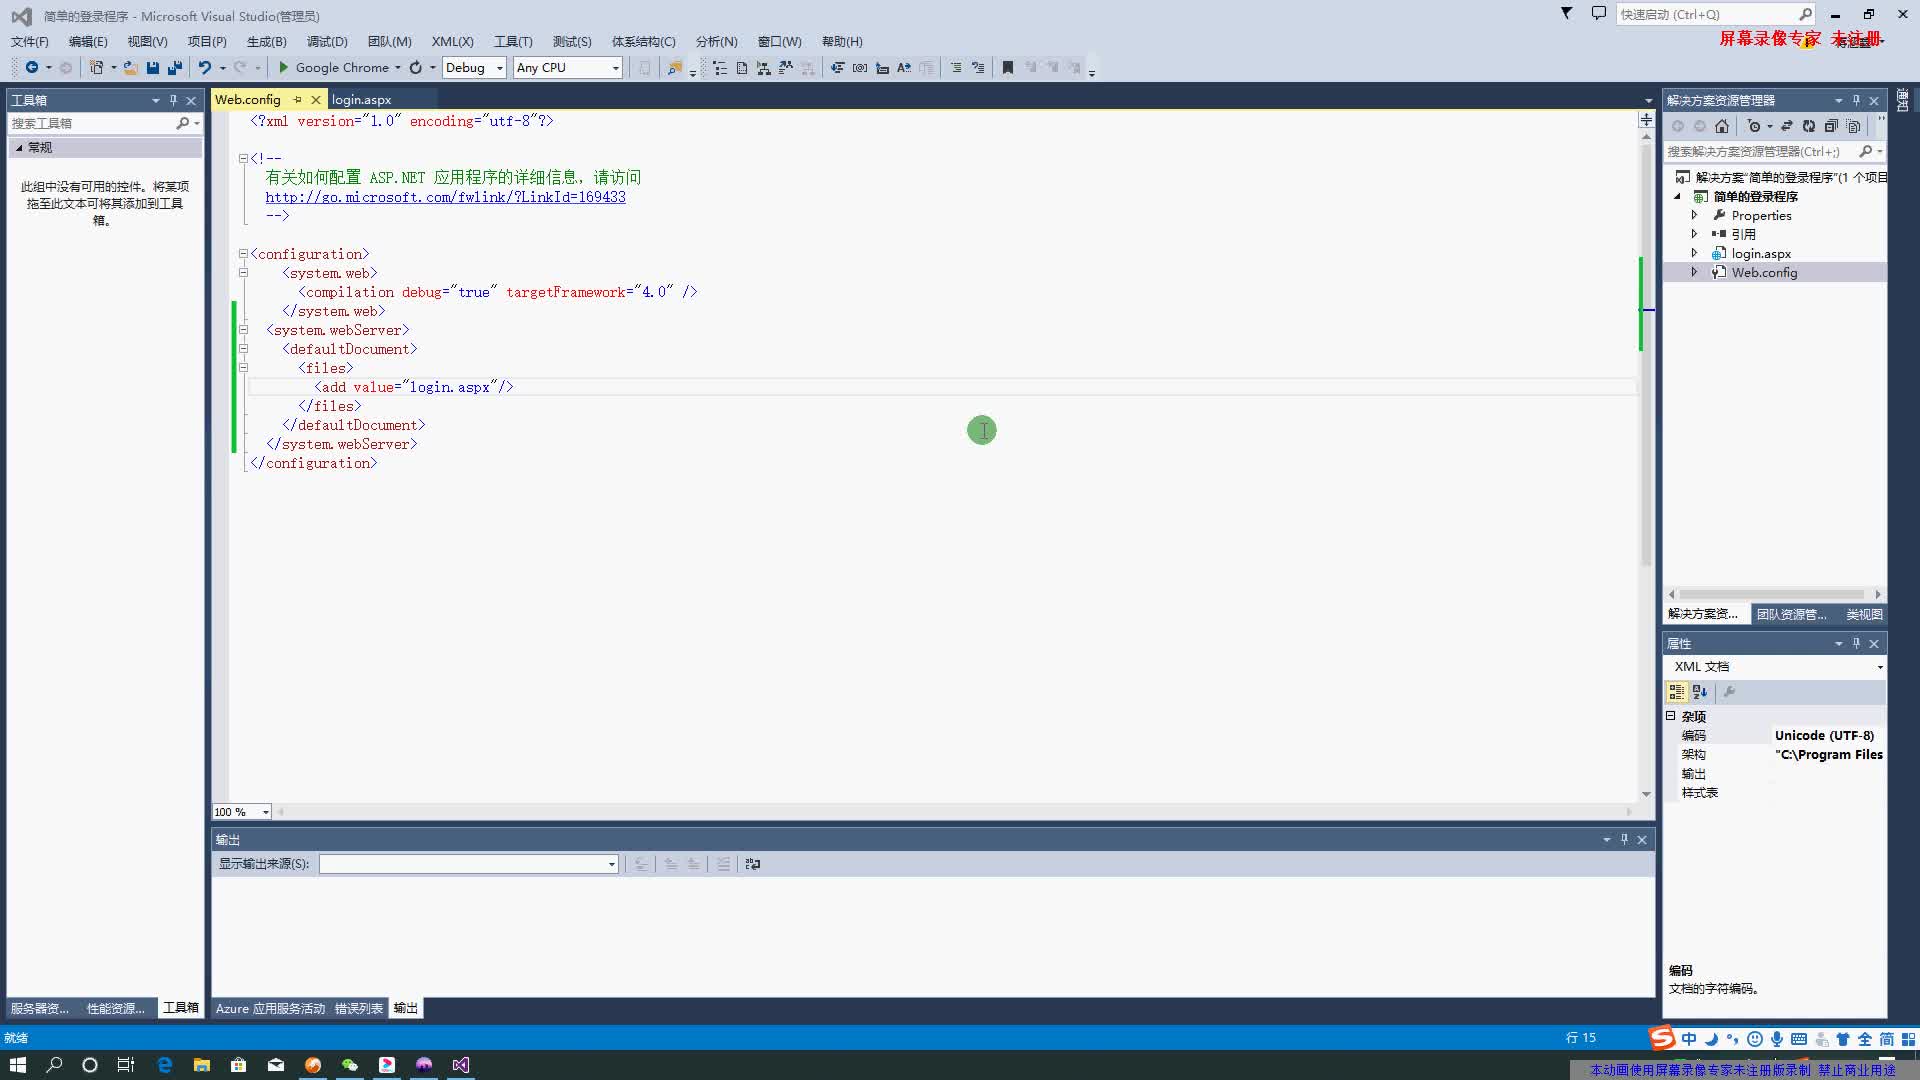Expand the Properties node in solution tree

pyautogui.click(x=1694, y=215)
